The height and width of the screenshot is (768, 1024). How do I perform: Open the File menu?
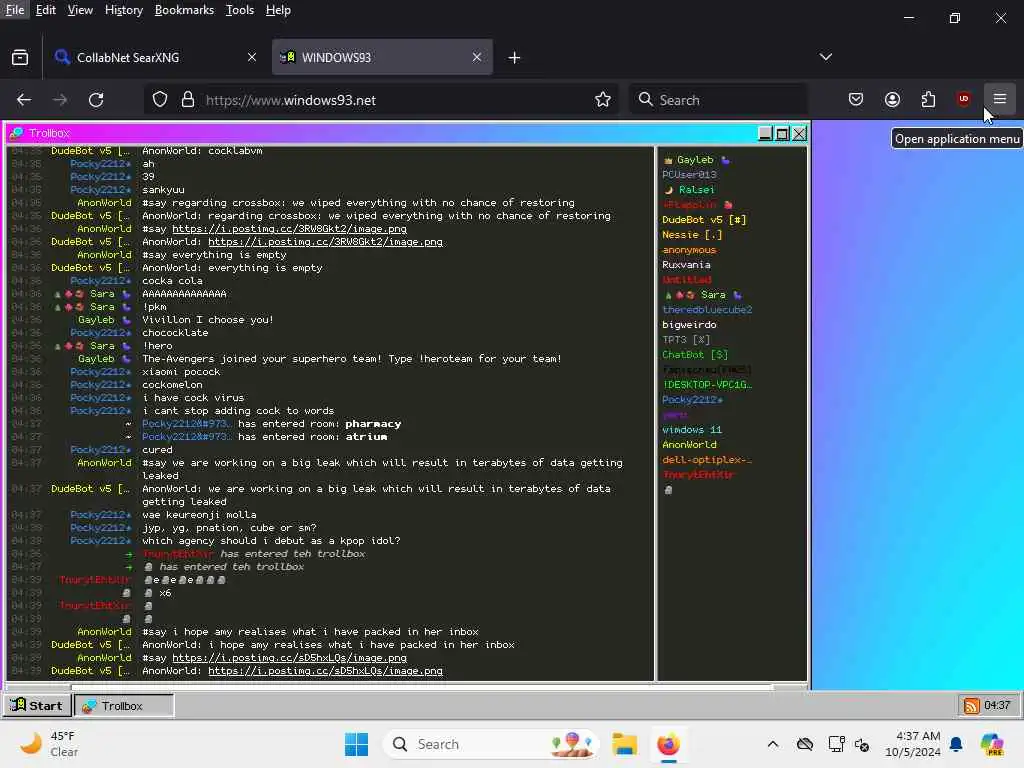(14, 10)
